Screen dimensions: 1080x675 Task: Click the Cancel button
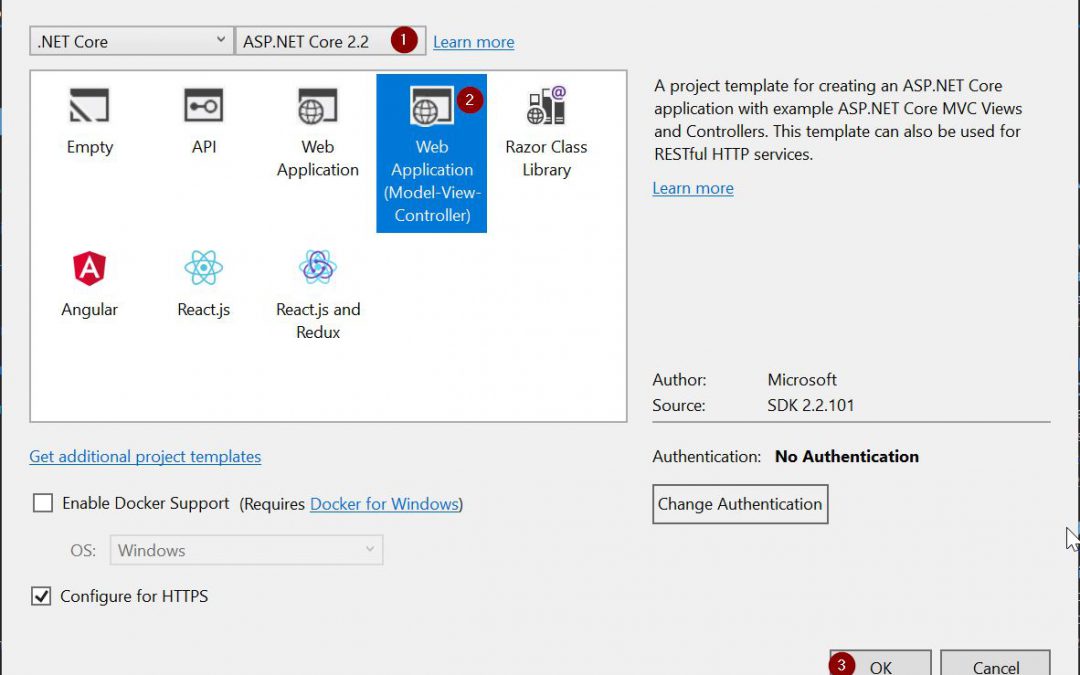pyautogui.click(x=996, y=664)
